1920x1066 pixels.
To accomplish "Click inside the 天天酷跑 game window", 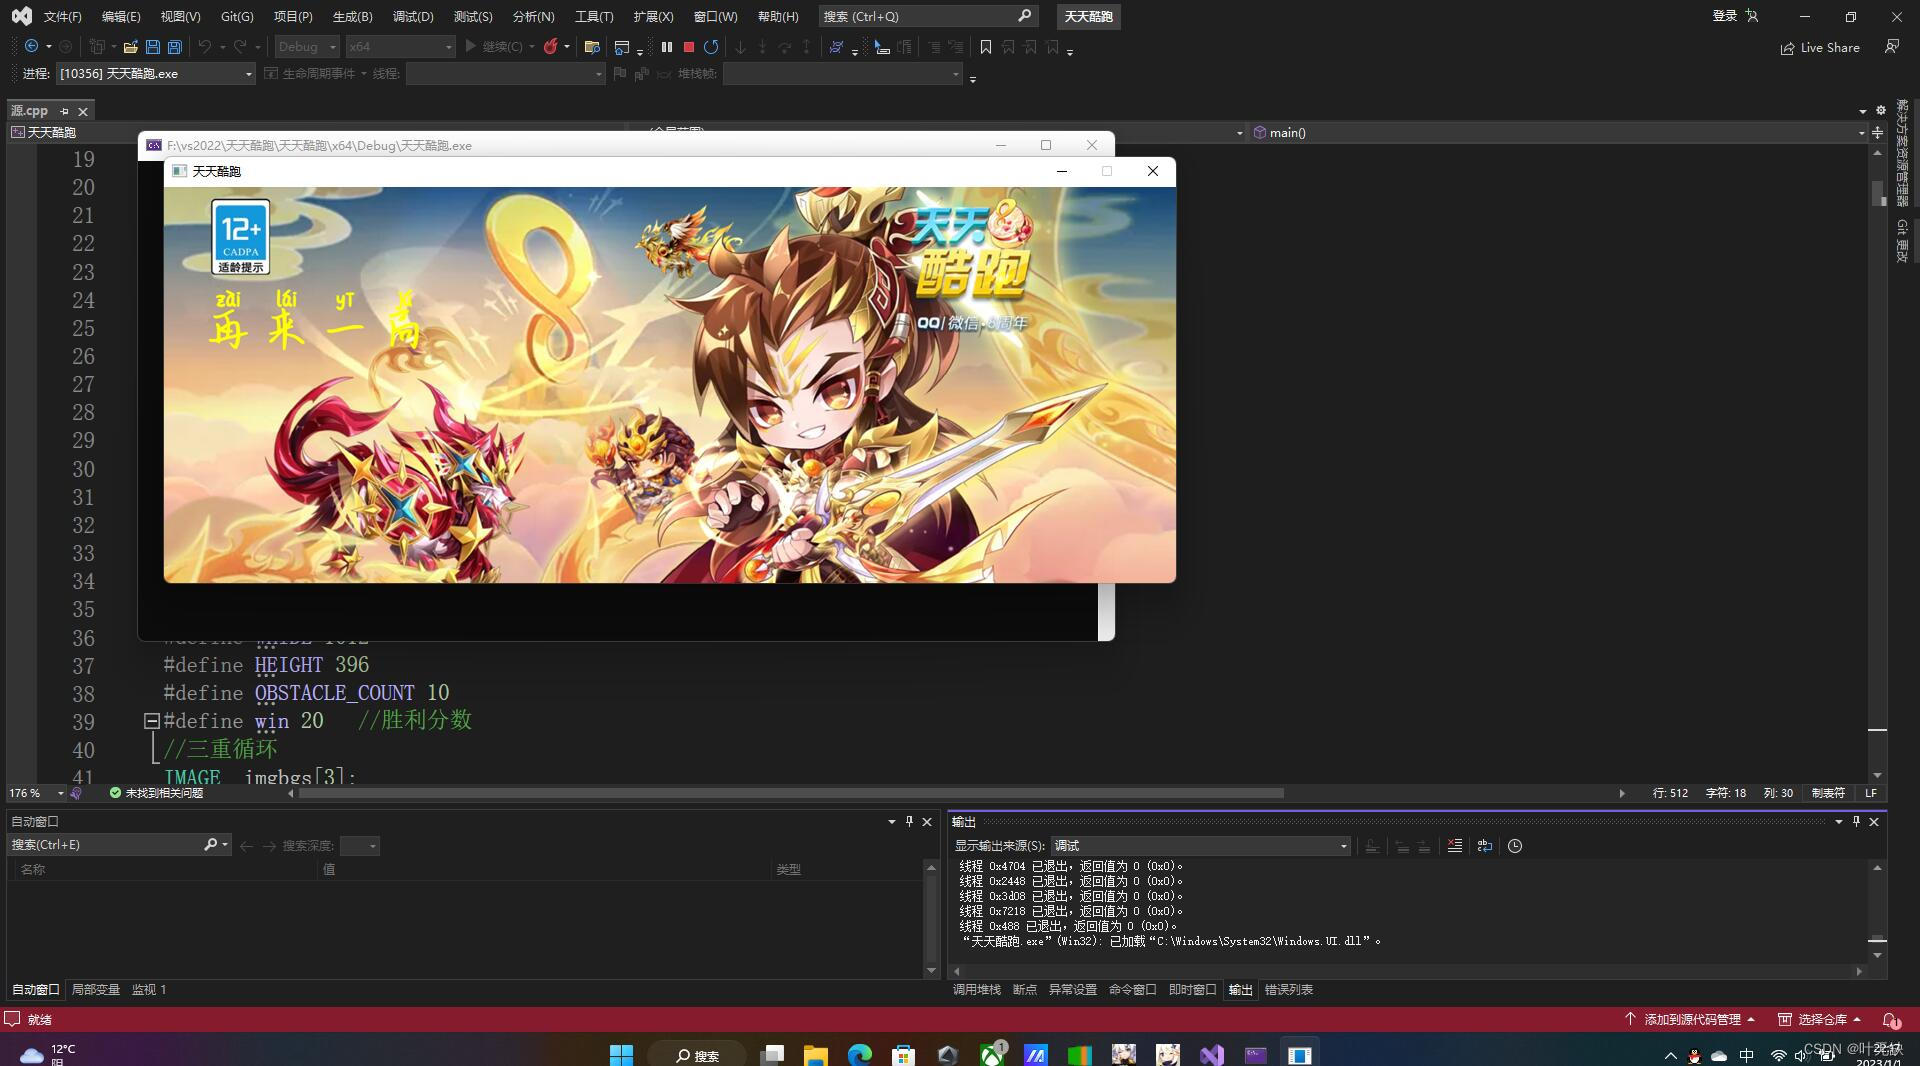I will [670, 384].
